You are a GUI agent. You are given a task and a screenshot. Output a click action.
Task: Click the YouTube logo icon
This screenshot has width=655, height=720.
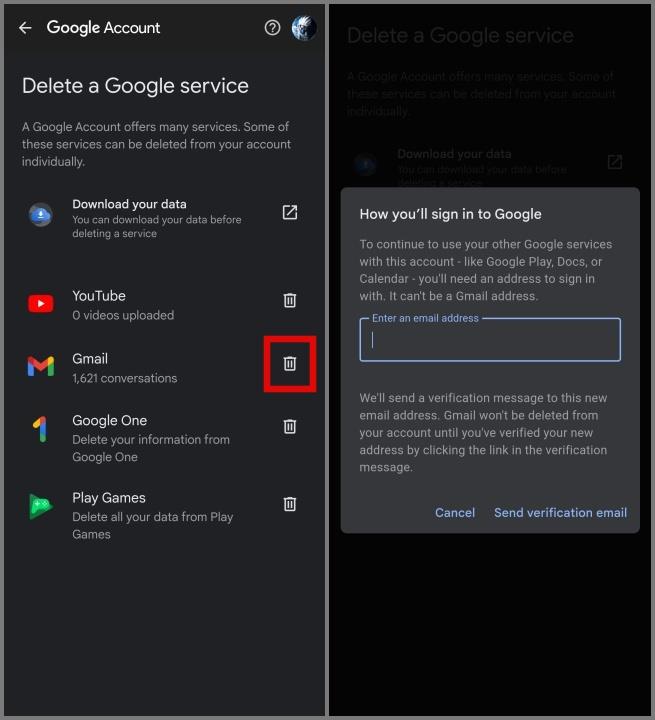point(41,304)
